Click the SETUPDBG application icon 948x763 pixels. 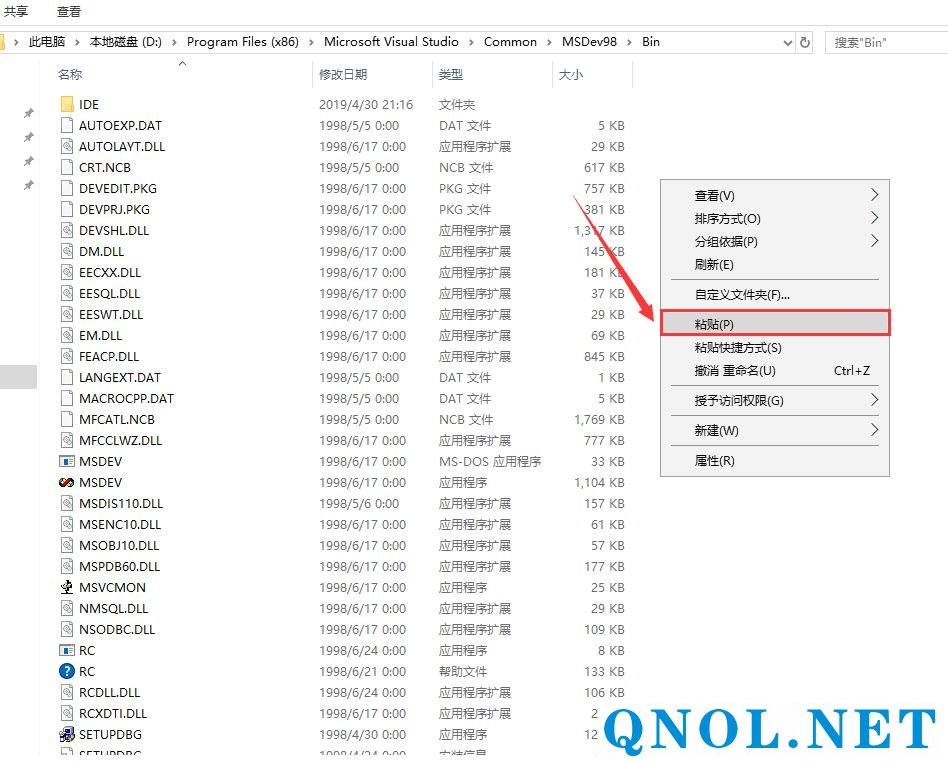67,735
